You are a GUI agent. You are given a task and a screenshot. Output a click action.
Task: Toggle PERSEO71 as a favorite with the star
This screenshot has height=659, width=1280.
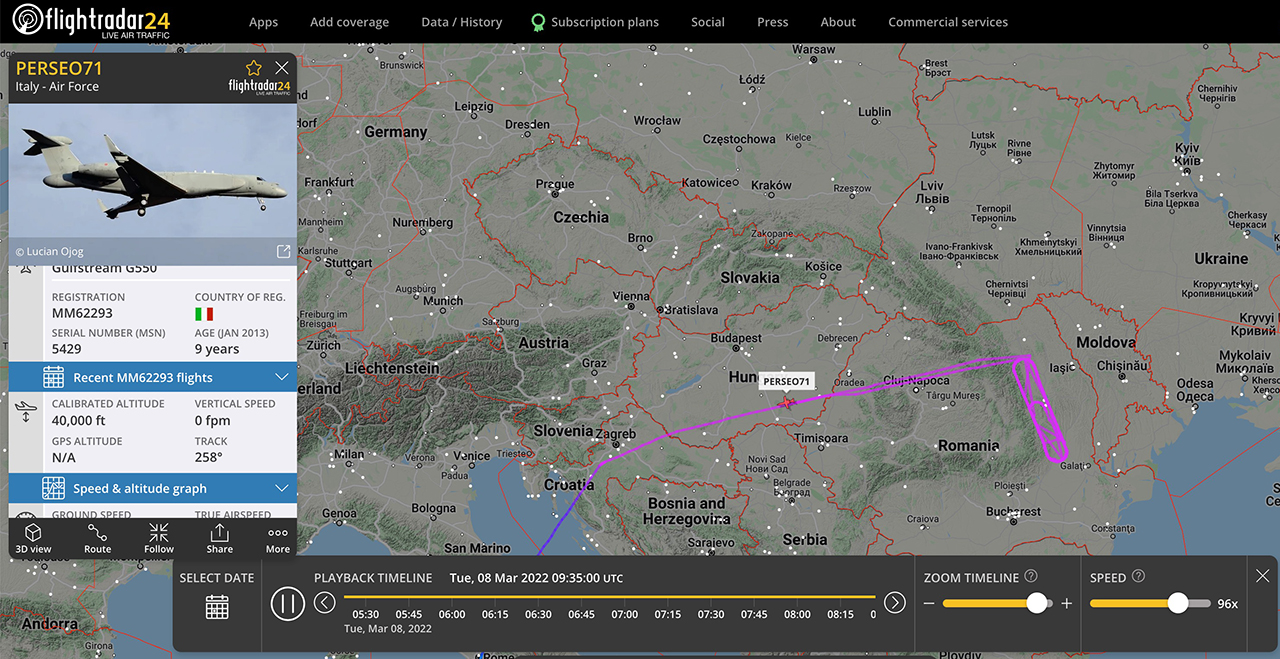click(253, 67)
